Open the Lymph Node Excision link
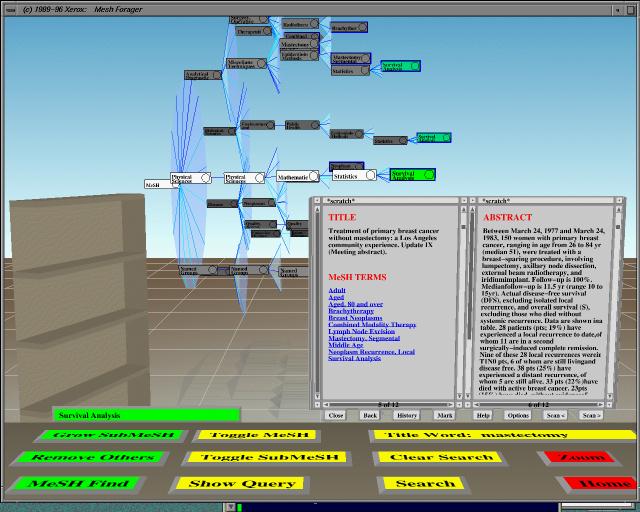This screenshot has height=512, width=640. coord(362,332)
